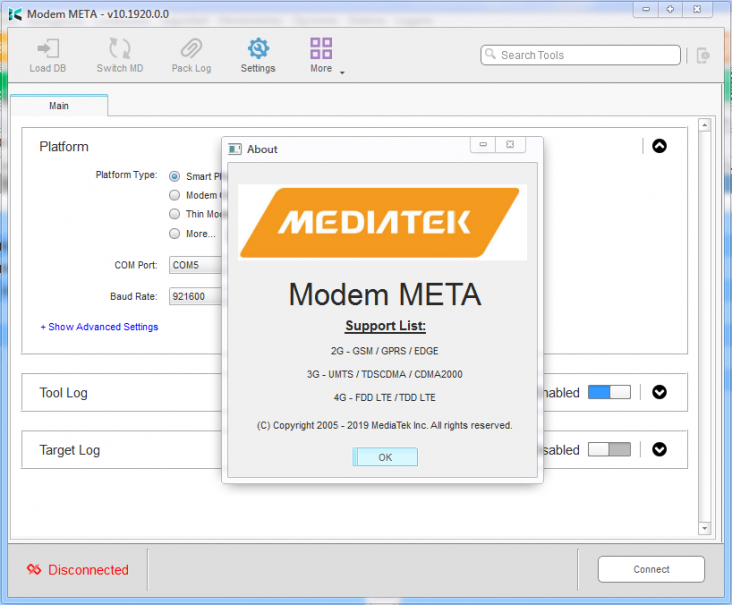Click the '4G - FDD LTE / TDD LTE' line
The width and height of the screenshot is (732, 605).
tap(385, 398)
